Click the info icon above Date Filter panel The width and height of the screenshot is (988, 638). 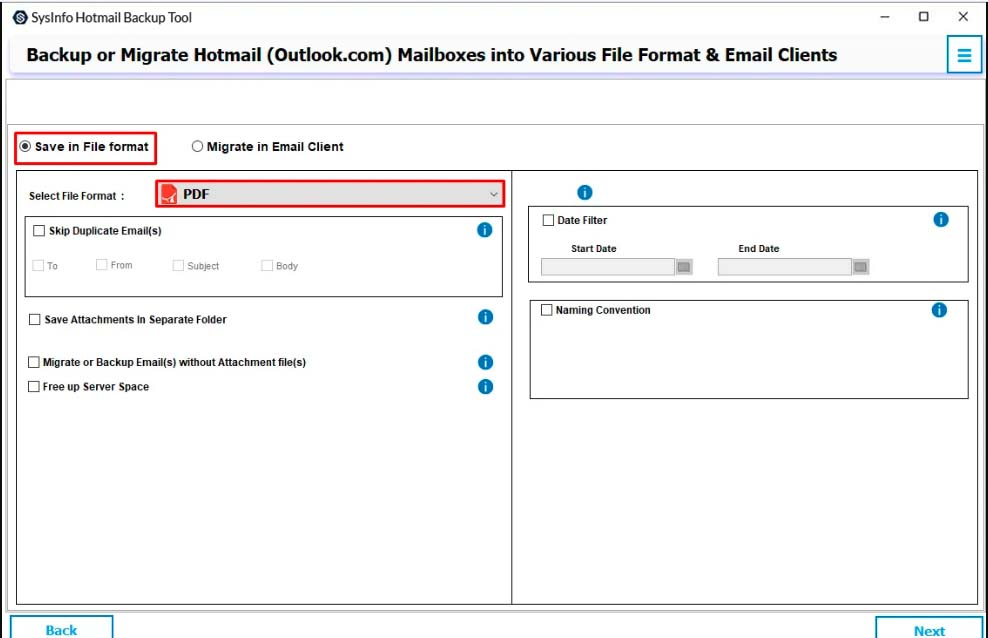tap(585, 192)
